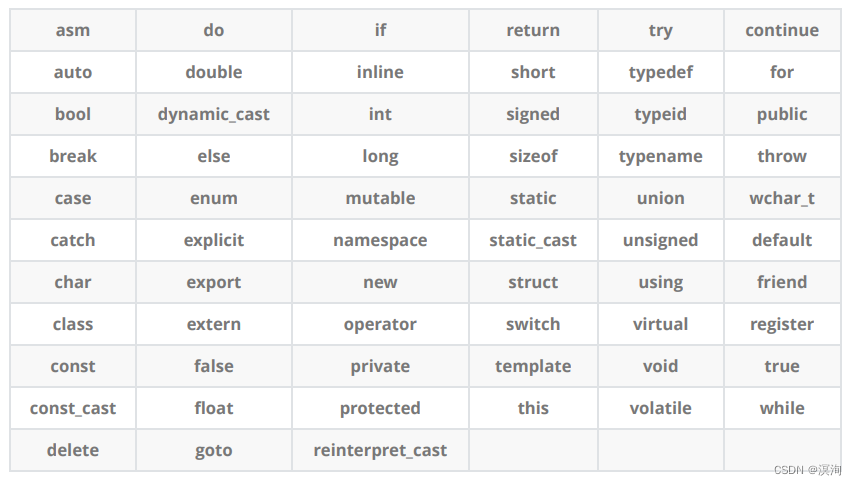This screenshot has height=485, width=856.
Task: Select the 'goto' table cell
Action: [213, 450]
